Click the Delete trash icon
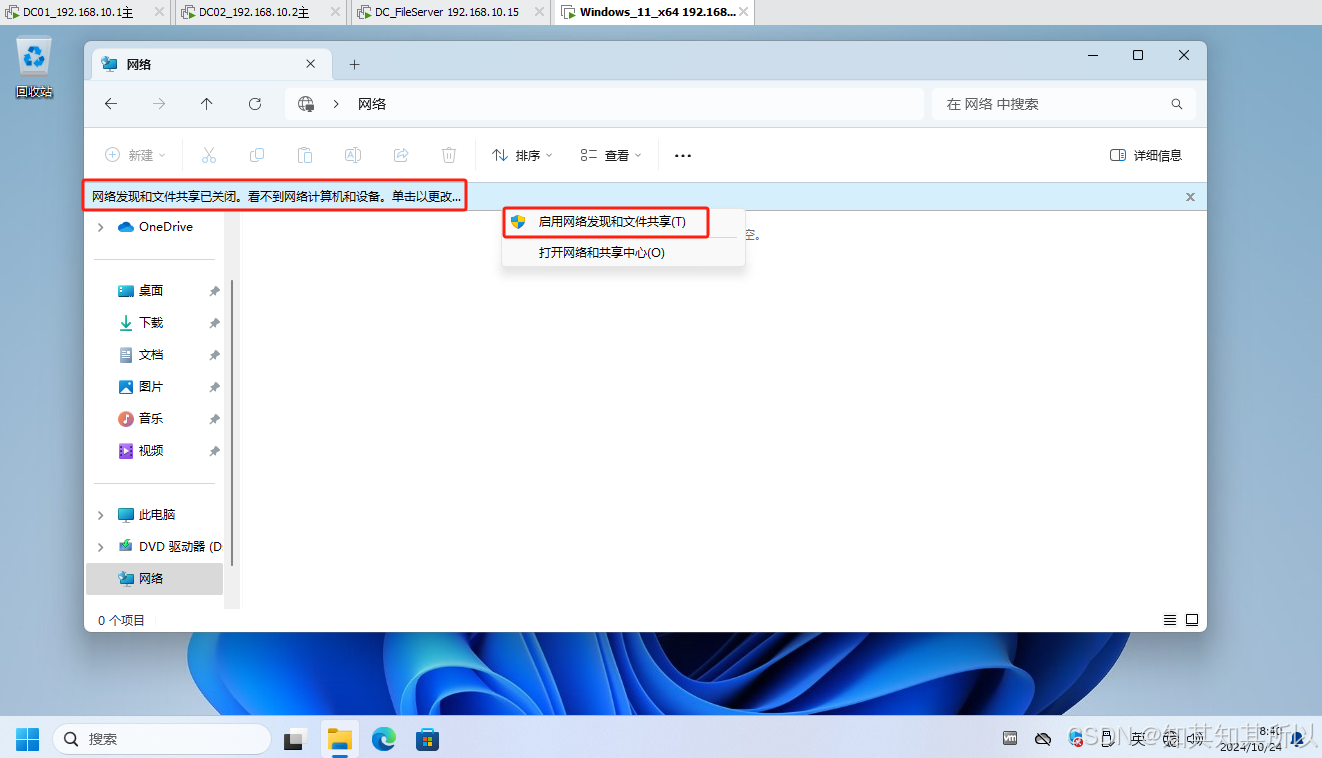Viewport: 1322px width, 758px height. (449, 155)
